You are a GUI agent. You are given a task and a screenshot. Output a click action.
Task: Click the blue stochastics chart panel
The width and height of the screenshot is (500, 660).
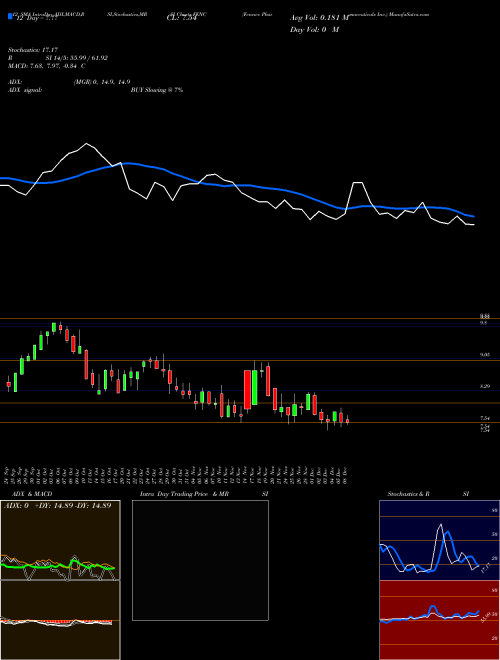(x=439, y=540)
